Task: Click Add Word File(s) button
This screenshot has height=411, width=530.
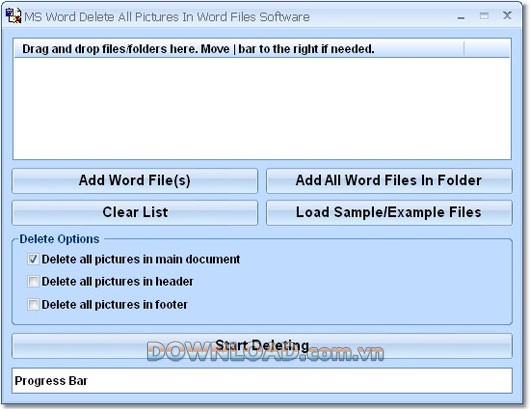Action: [135, 180]
